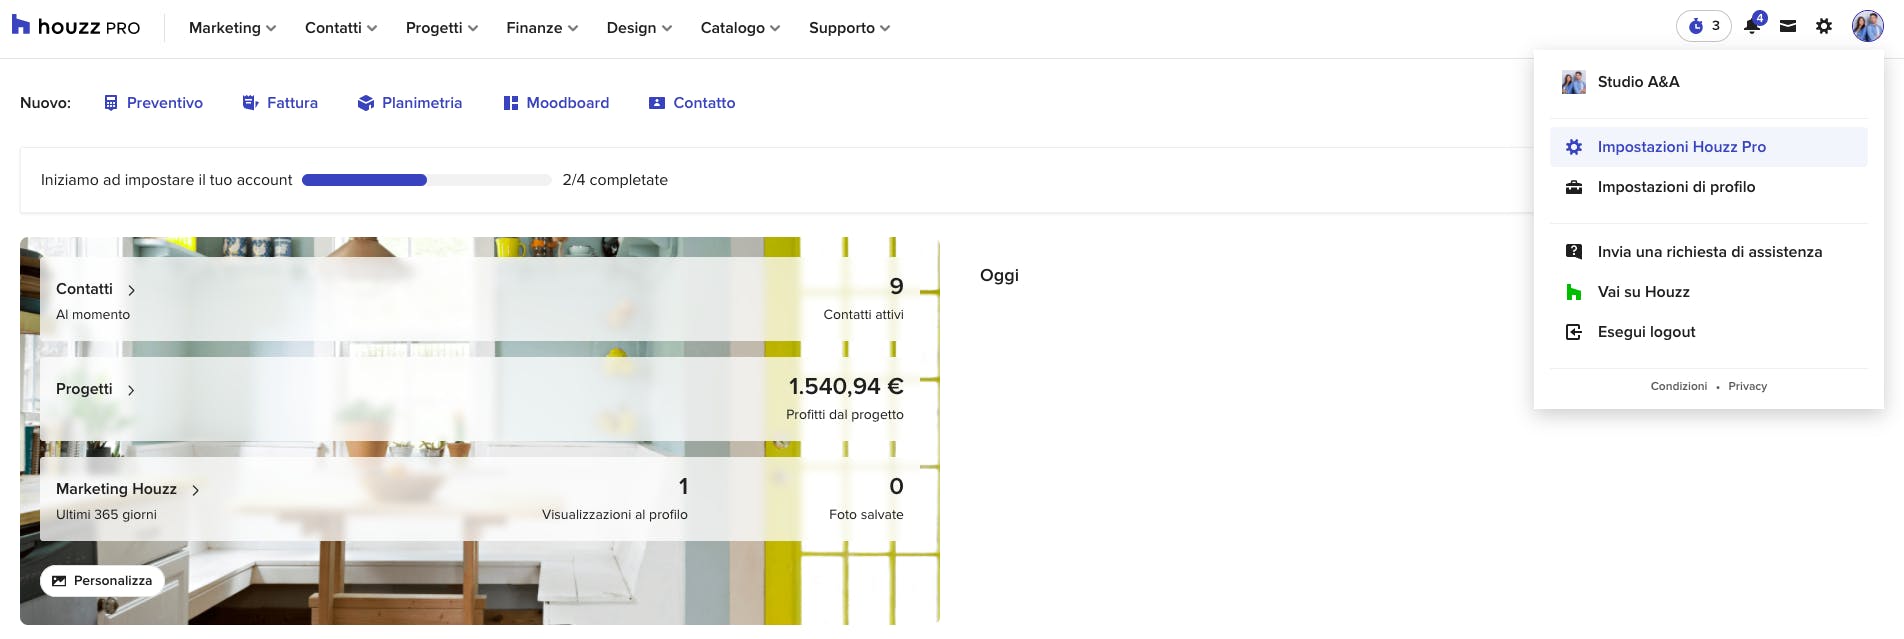Screen dimensions: 1904x639
Task: Click the Preventivo document icon
Action: [111, 103]
